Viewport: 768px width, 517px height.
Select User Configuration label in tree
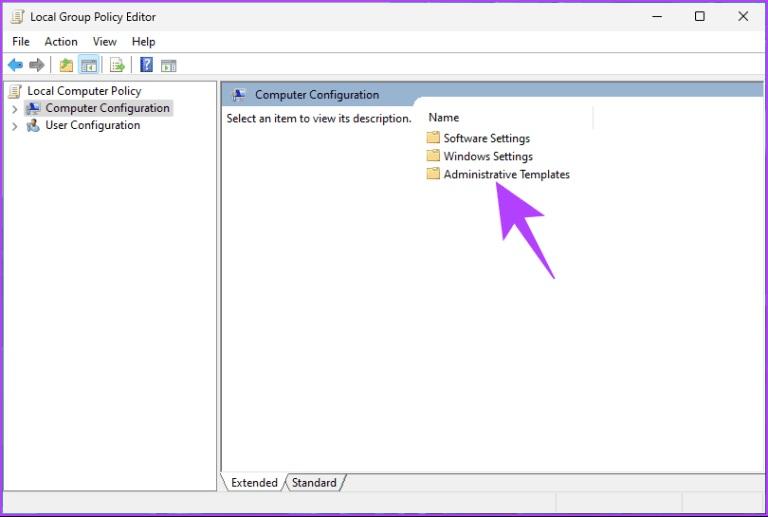[x=93, y=125]
